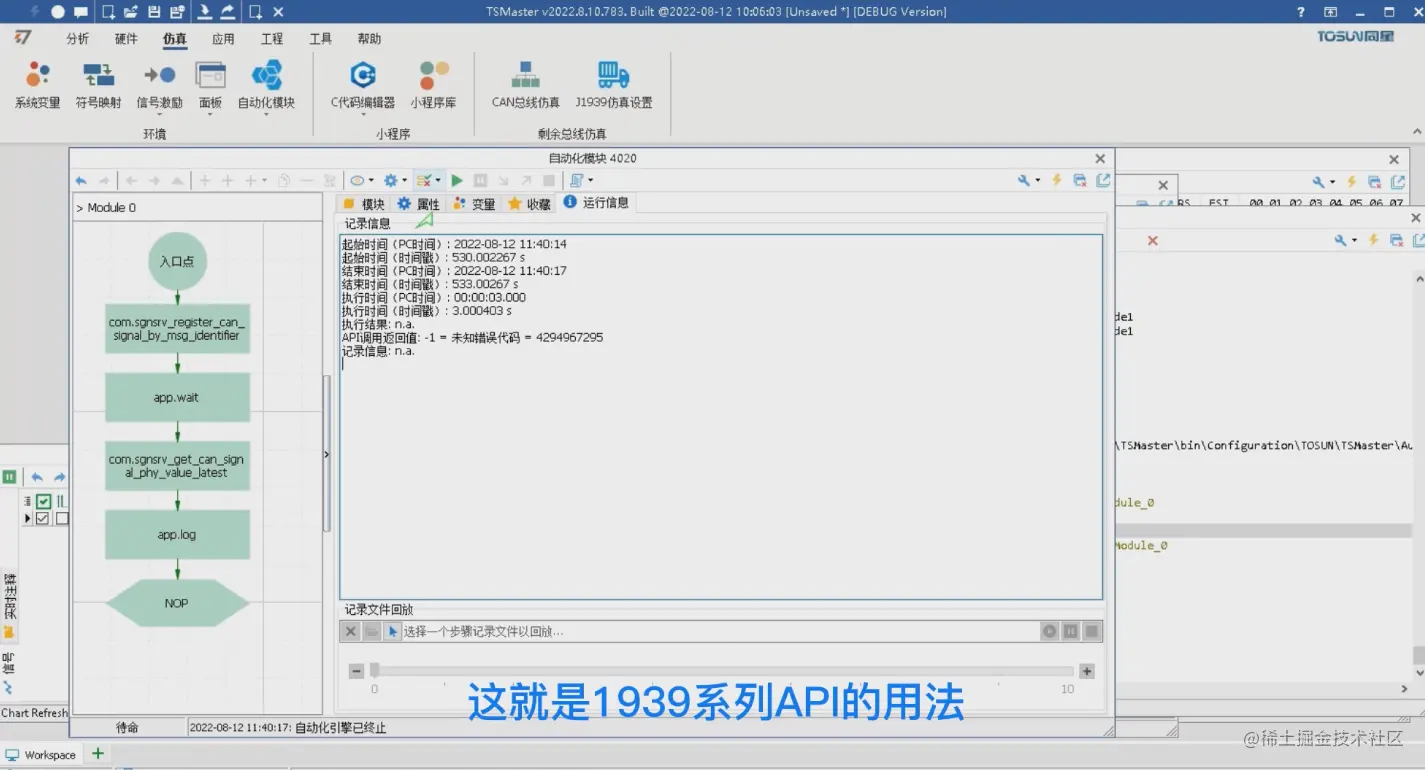Image resolution: width=1425 pixels, height=770 pixels.
Task: Click the help question mark in title bar
Action: click(x=1301, y=12)
